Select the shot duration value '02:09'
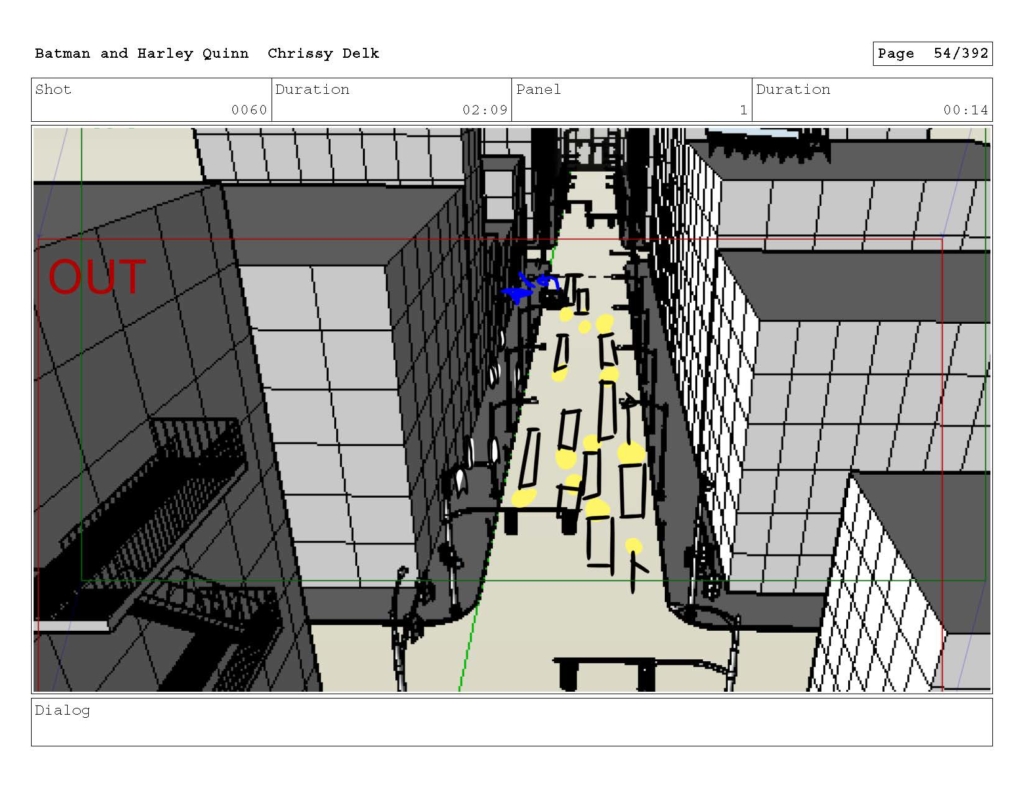 pyautogui.click(x=485, y=110)
